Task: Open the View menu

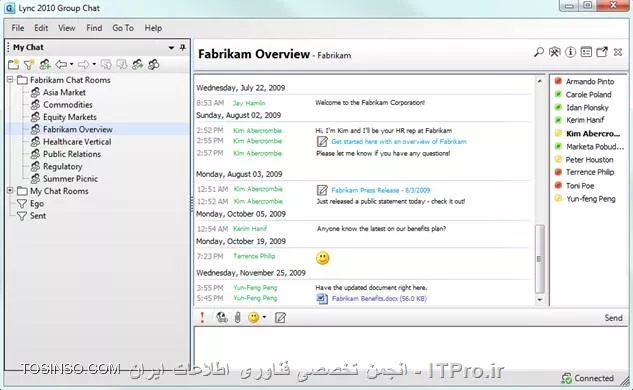Action: (x=67, y=28)
